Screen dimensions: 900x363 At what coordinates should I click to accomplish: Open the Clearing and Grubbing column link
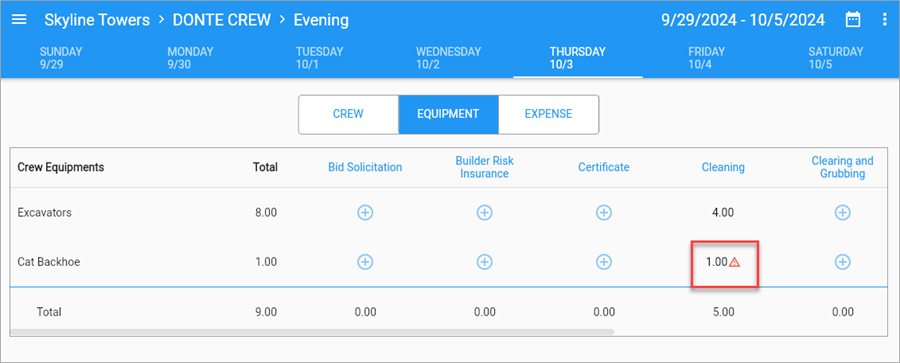click(x=842, y=167)
